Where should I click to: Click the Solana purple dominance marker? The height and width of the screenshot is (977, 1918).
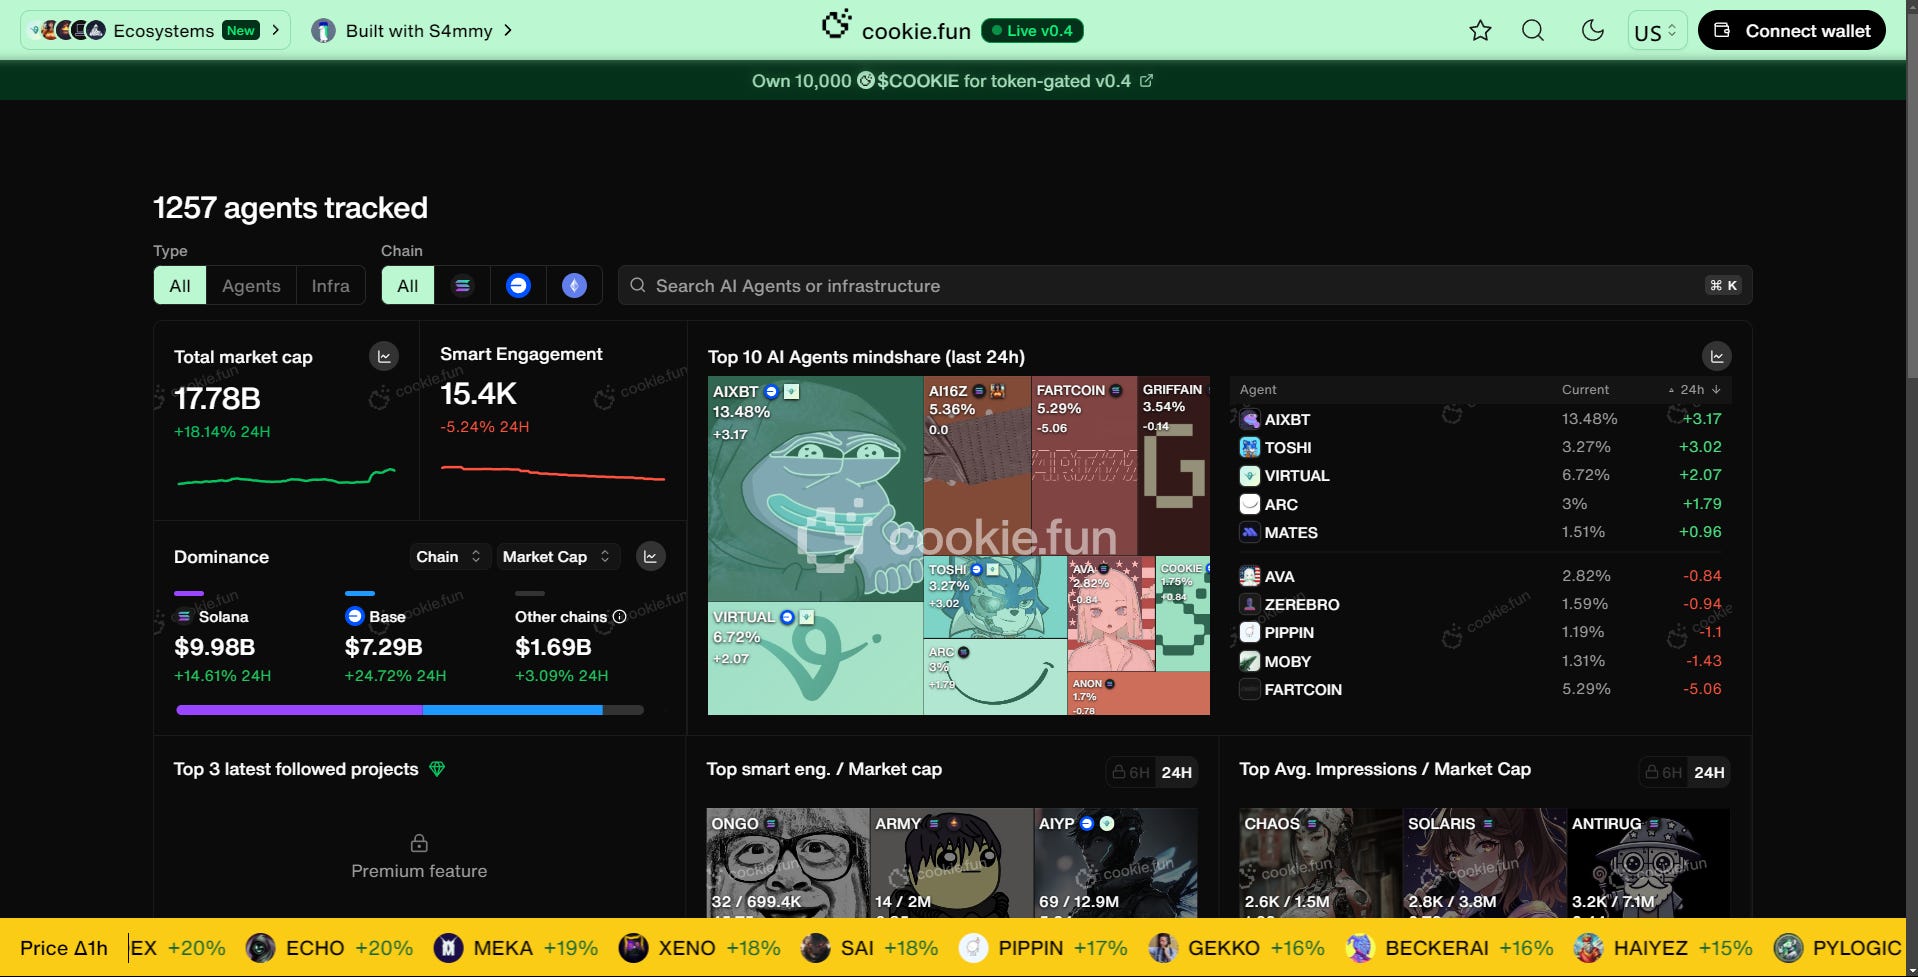(x=189, y=594)
